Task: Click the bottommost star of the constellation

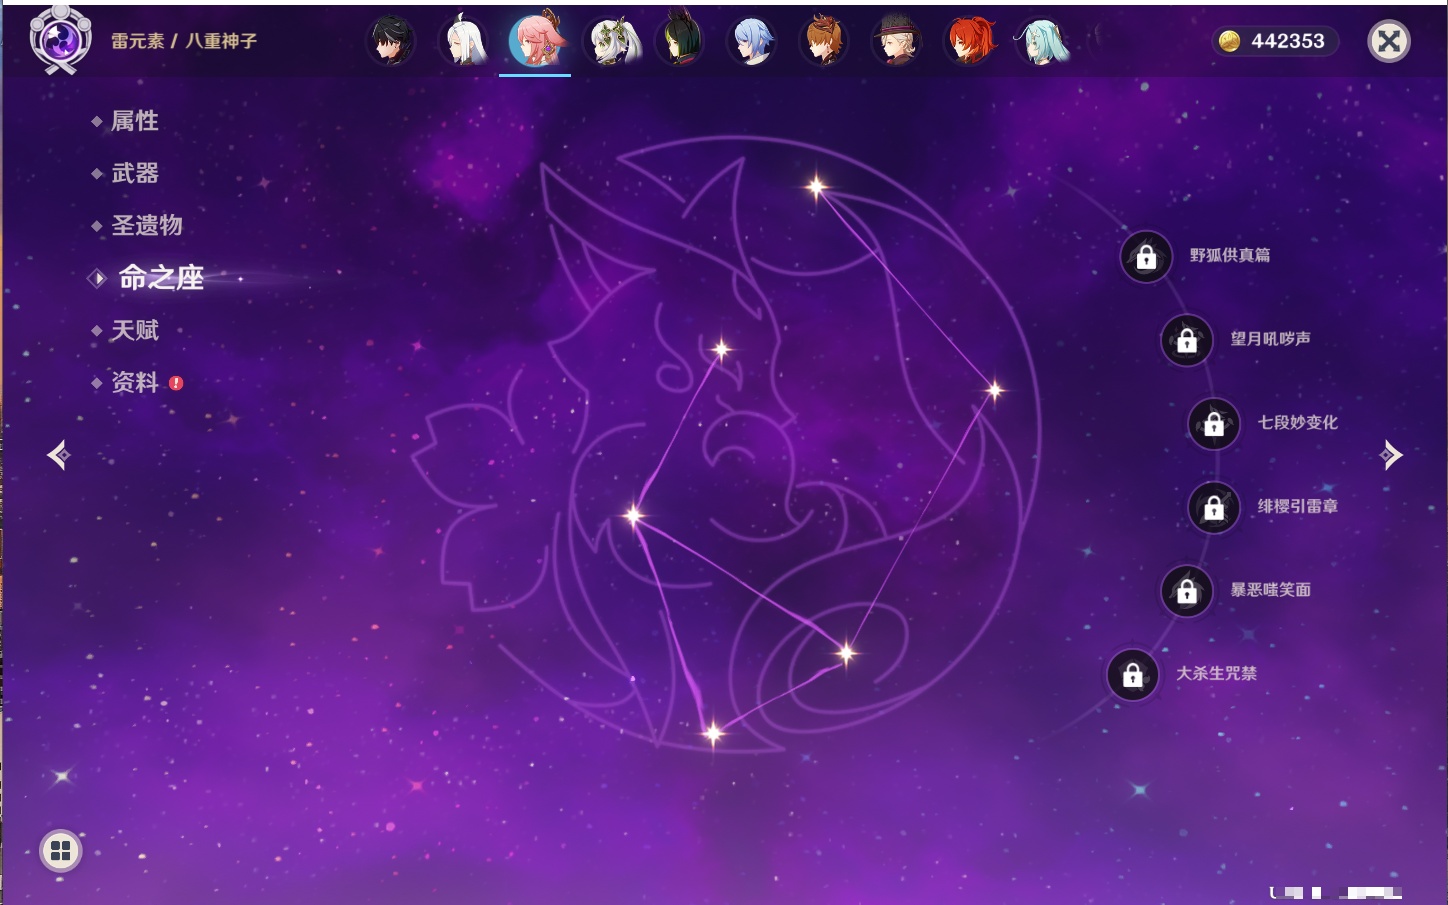Action: tap(713, 734)
